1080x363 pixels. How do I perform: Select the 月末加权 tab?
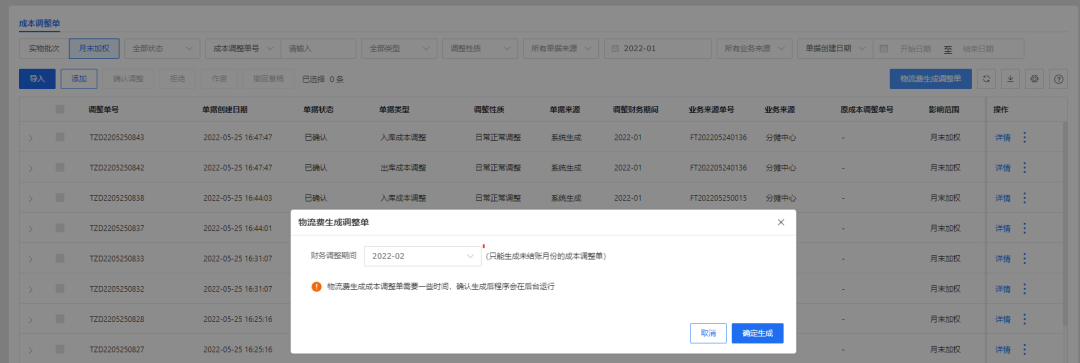94,49
